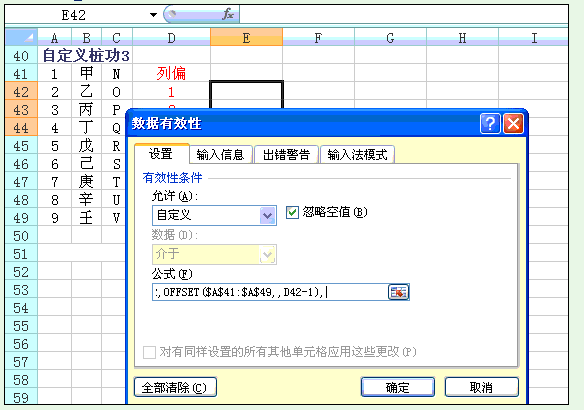This screenshot has height=410, width=584.
Task: Click the cell titled 自定义桩功3
Action: [x=86, y=55]
